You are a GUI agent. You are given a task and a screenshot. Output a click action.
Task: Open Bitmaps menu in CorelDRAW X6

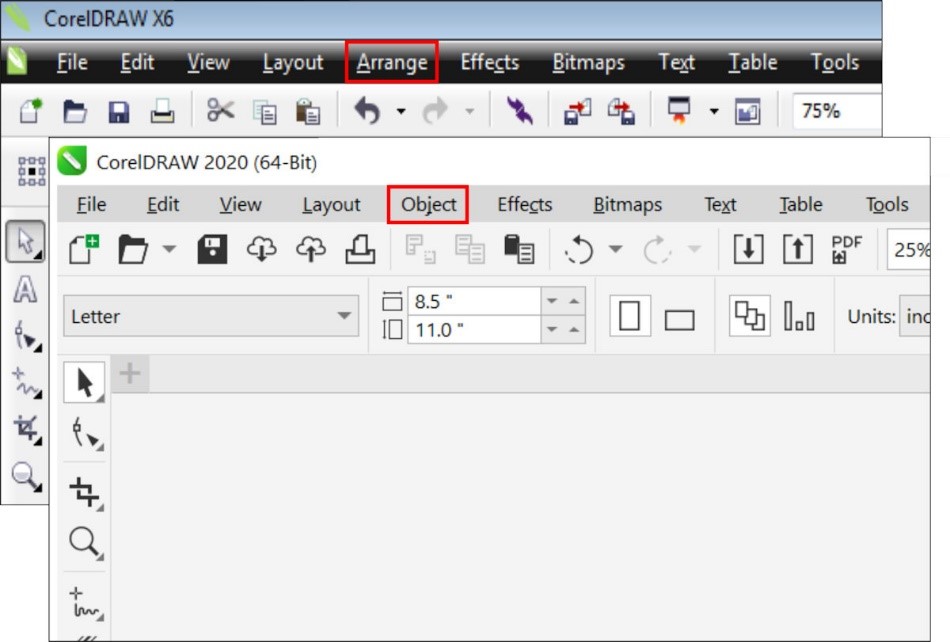pos(588,62)
